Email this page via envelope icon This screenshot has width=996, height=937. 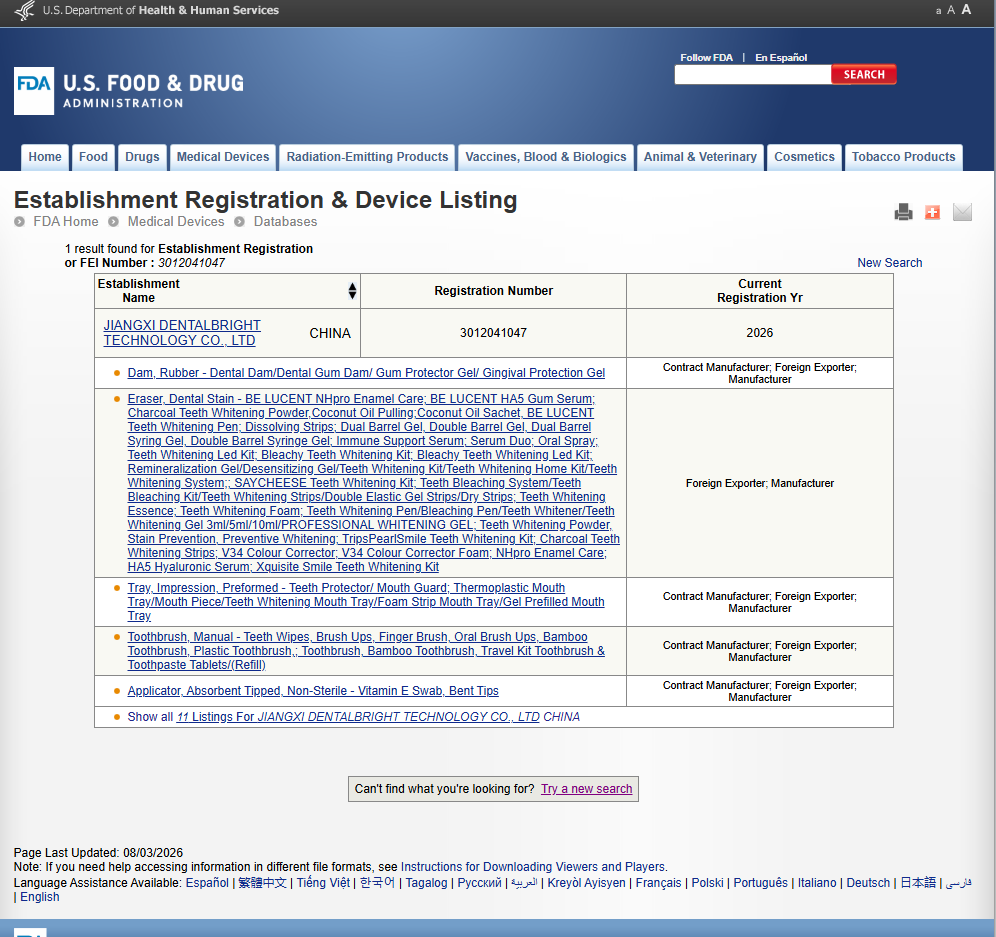point(962,212)
